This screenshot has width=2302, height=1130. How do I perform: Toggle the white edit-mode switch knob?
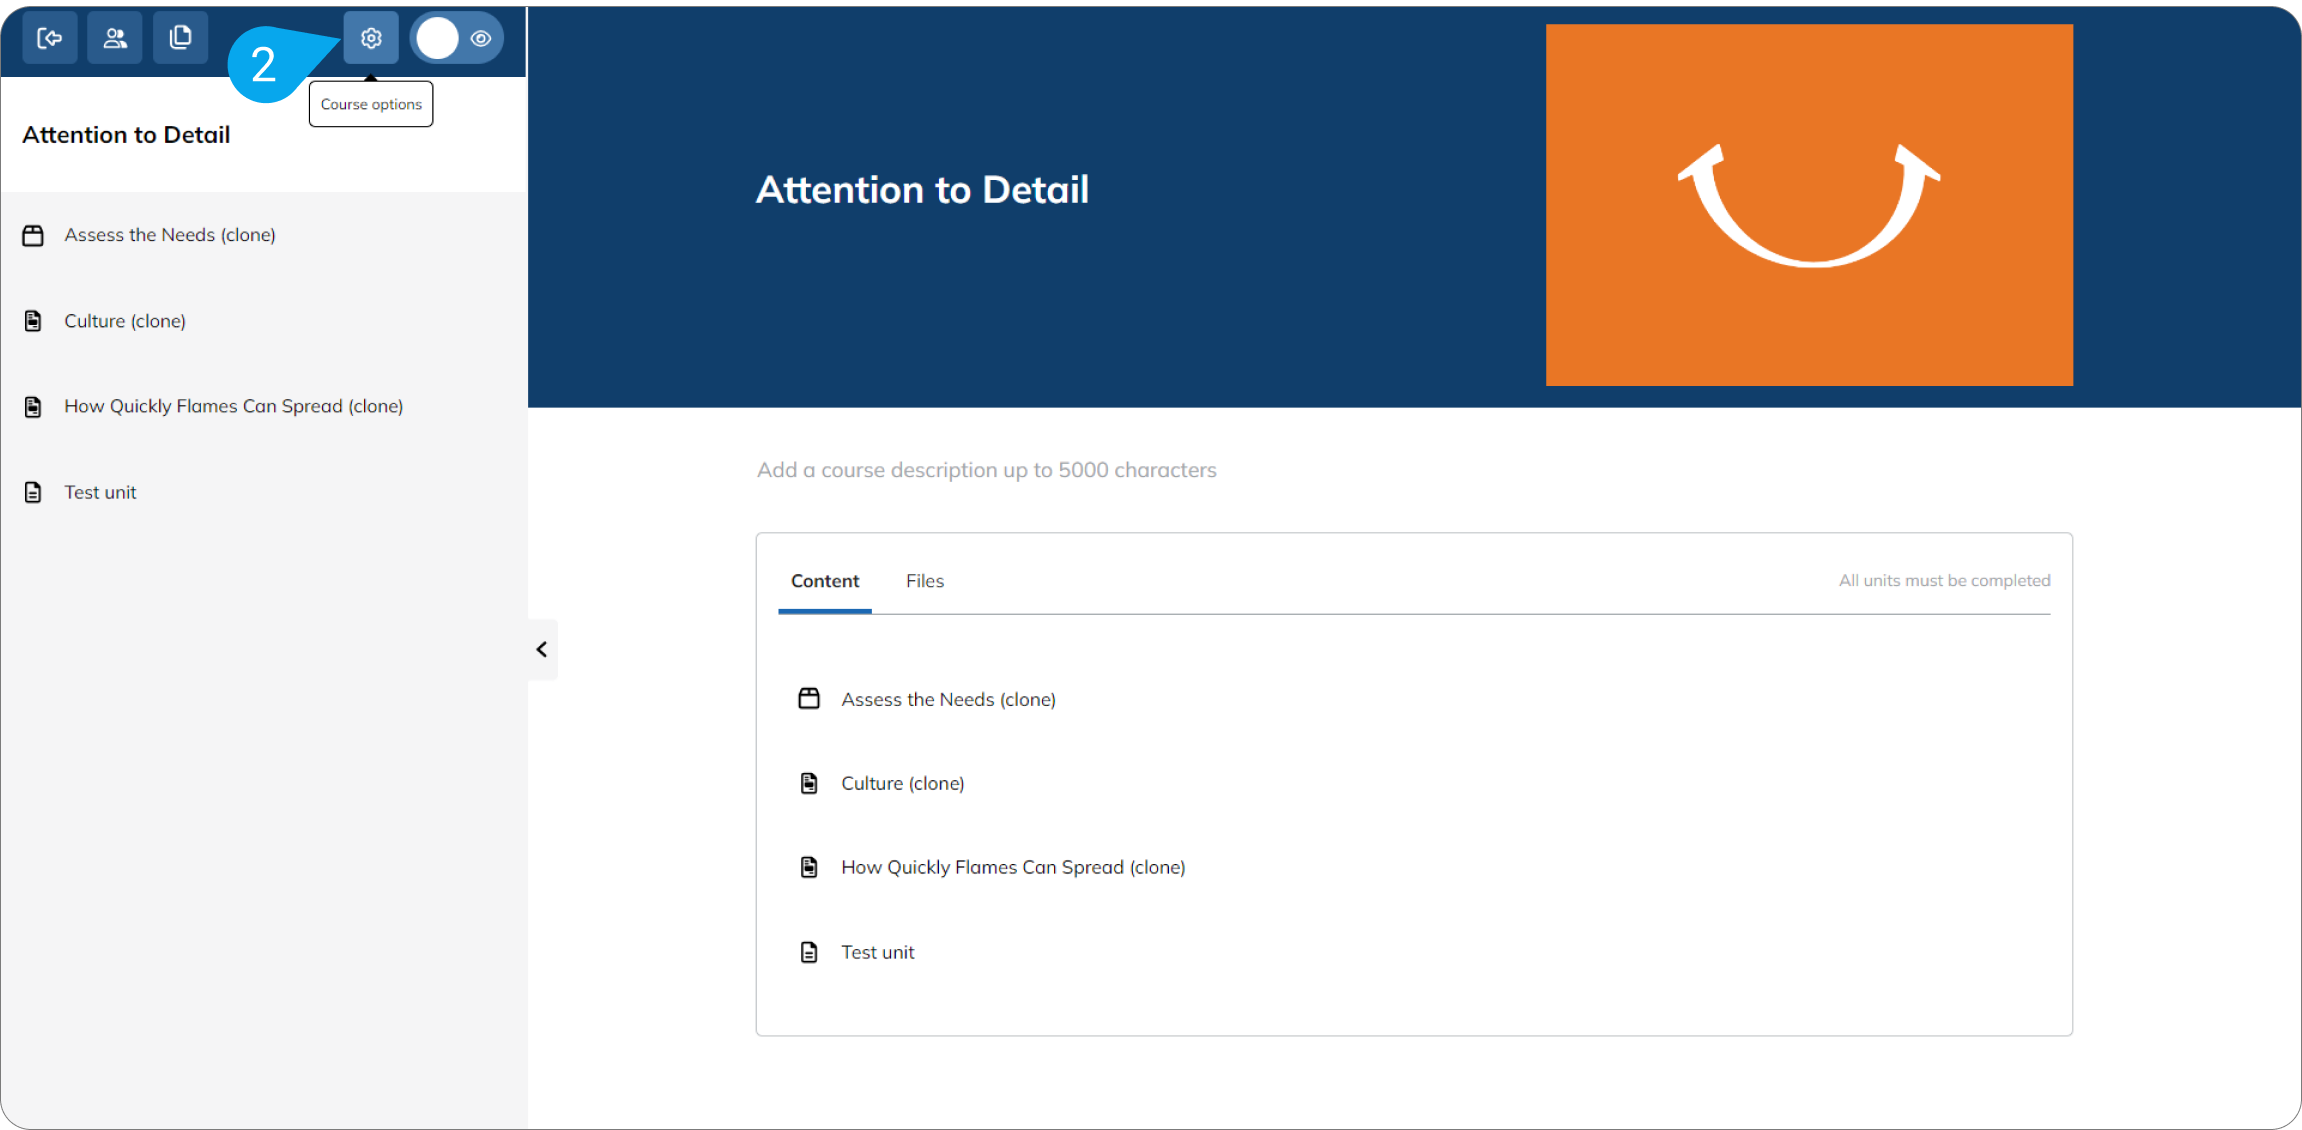click(x=437, y=38)
